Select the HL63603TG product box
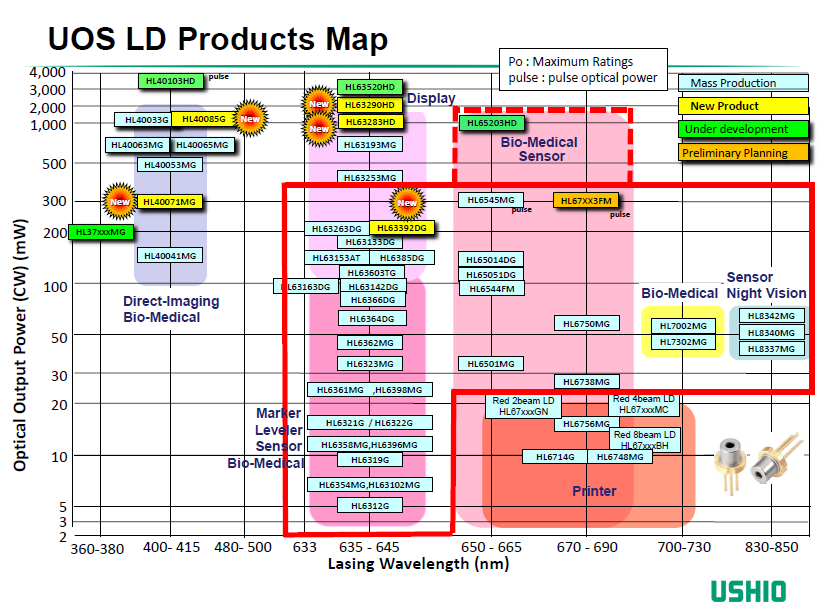Screen dimensions: 818x612 click(x=372, y=272)
